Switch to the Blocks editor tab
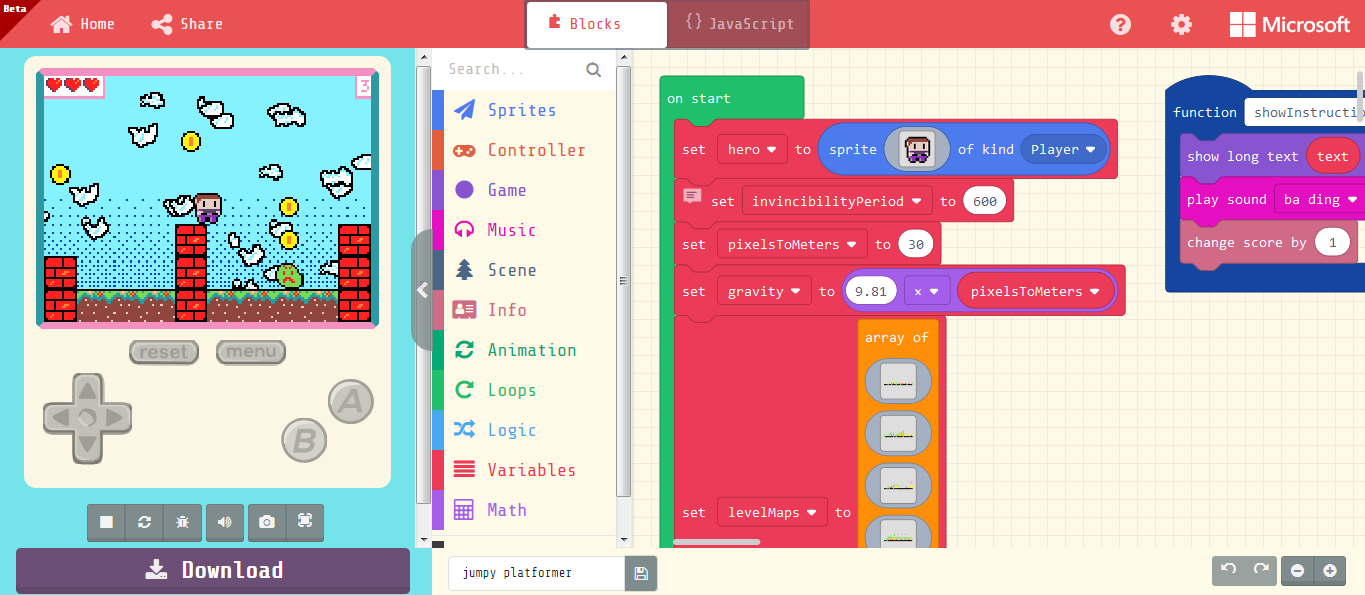Viewport: 1365px width, 595px height. pos(597,24)
